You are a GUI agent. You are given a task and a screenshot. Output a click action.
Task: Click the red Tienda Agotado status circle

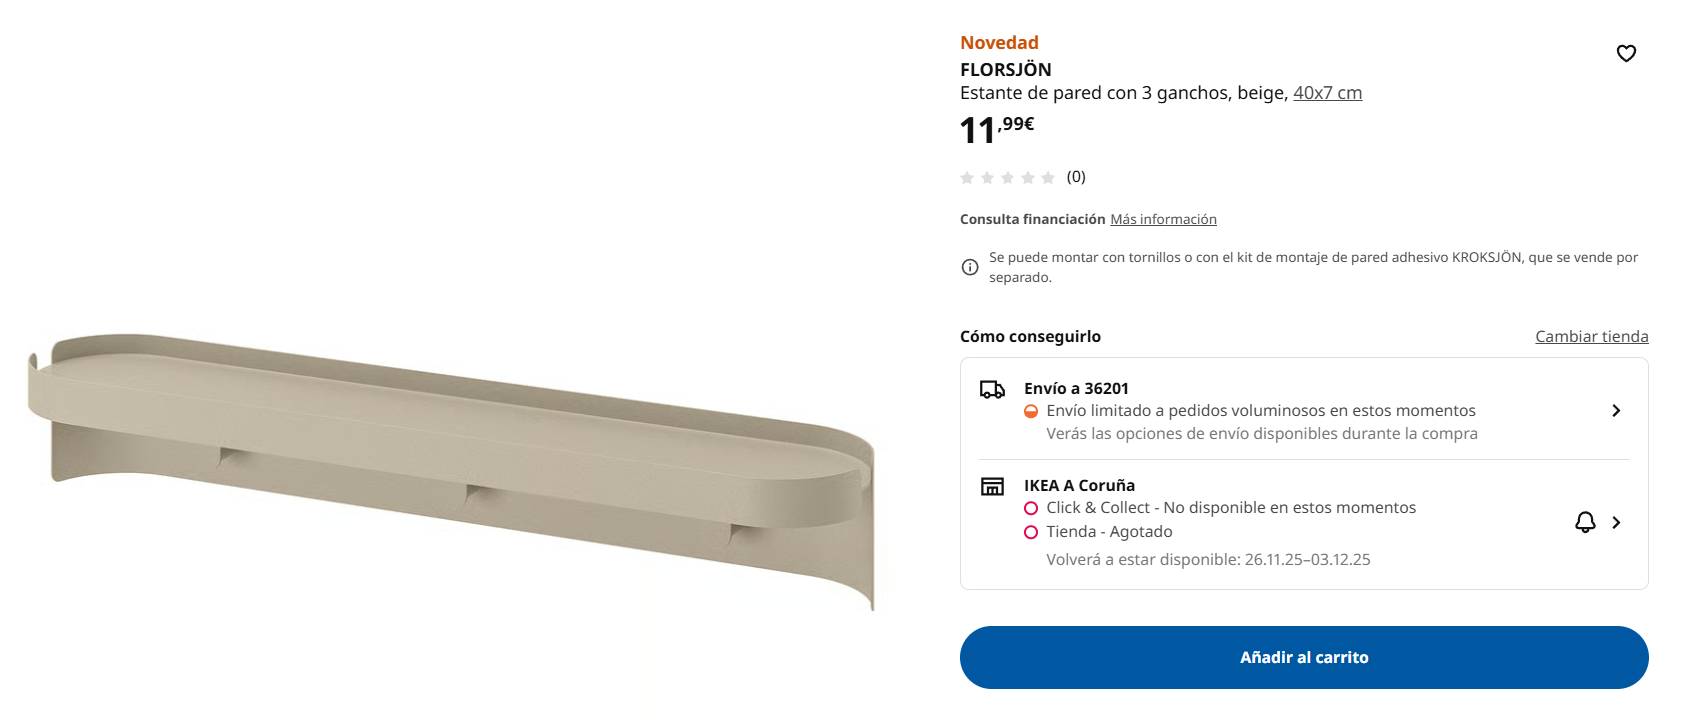point(1031,532)
